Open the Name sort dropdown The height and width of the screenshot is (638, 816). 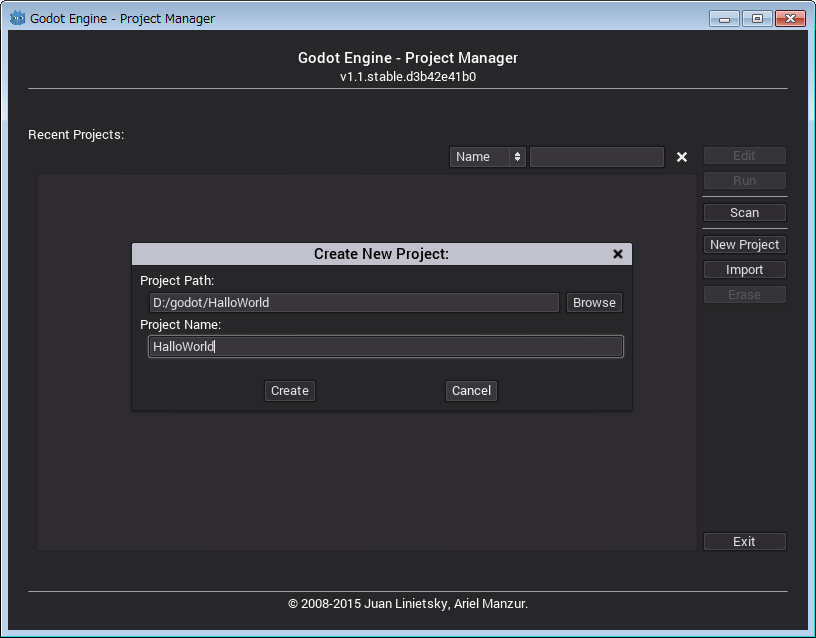click(488, 157)
